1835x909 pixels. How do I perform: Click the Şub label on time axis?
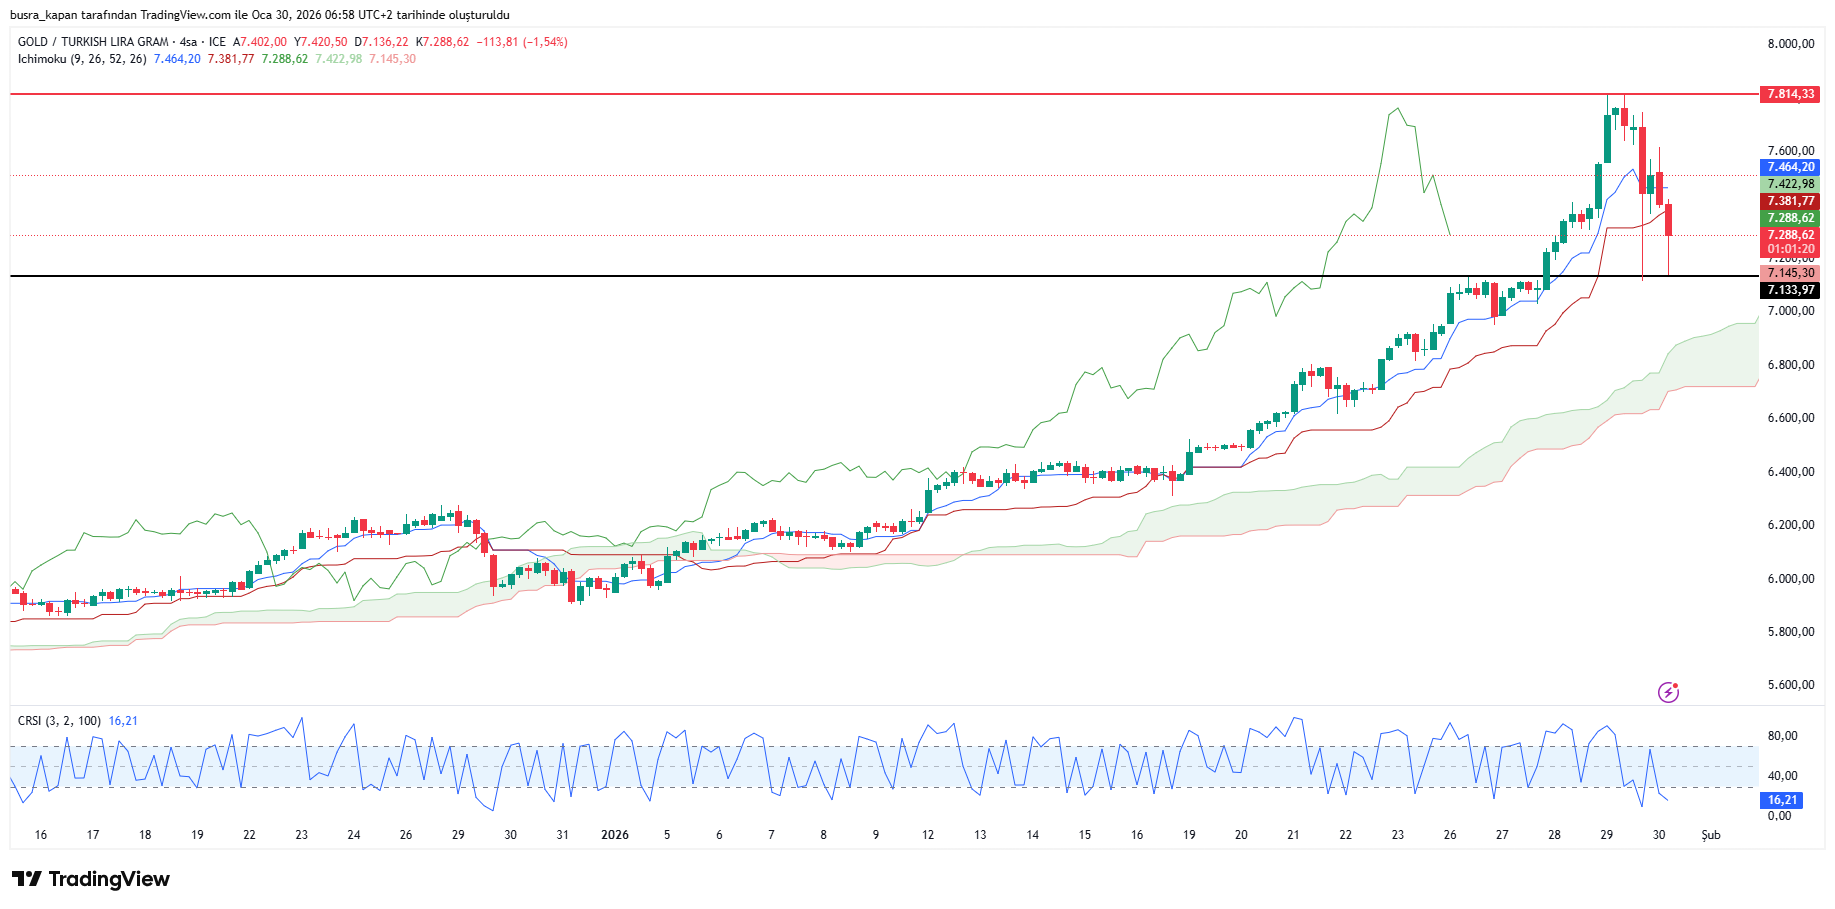(1711, 835)
